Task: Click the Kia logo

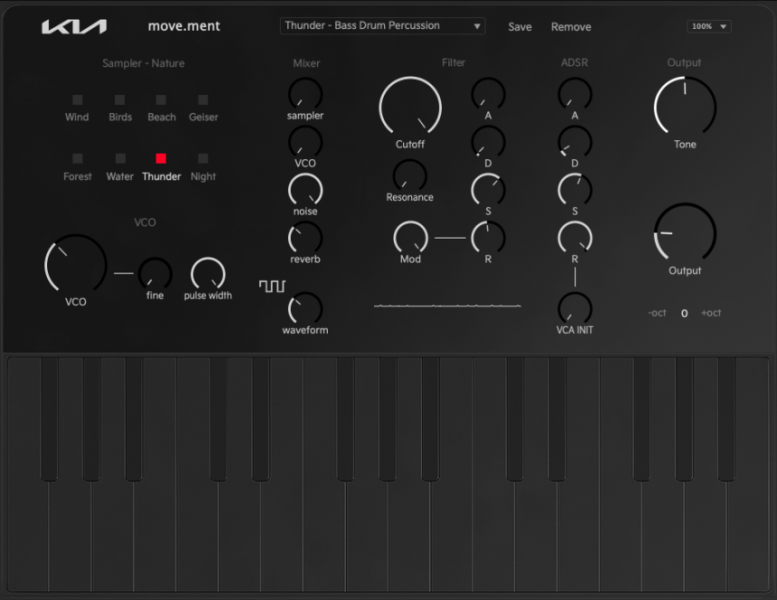Action: coord(74,27)
